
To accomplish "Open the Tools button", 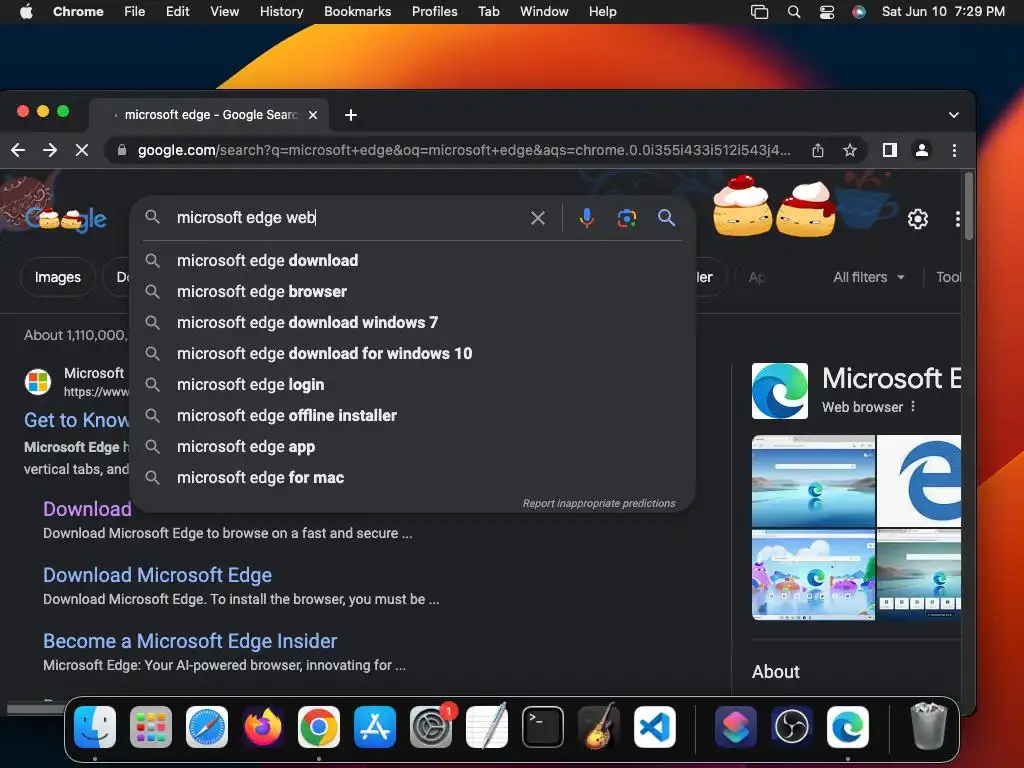I will [948, 277].
